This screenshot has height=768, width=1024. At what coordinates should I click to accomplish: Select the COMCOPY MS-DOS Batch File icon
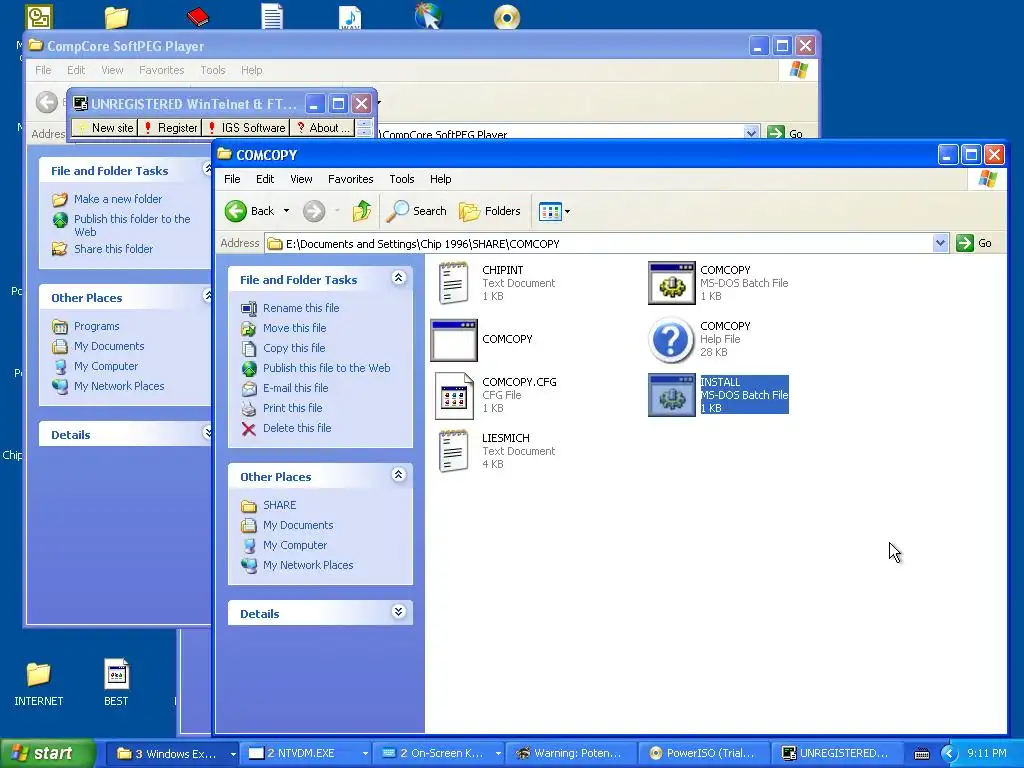pyautogui.click(x=671, y=283)
